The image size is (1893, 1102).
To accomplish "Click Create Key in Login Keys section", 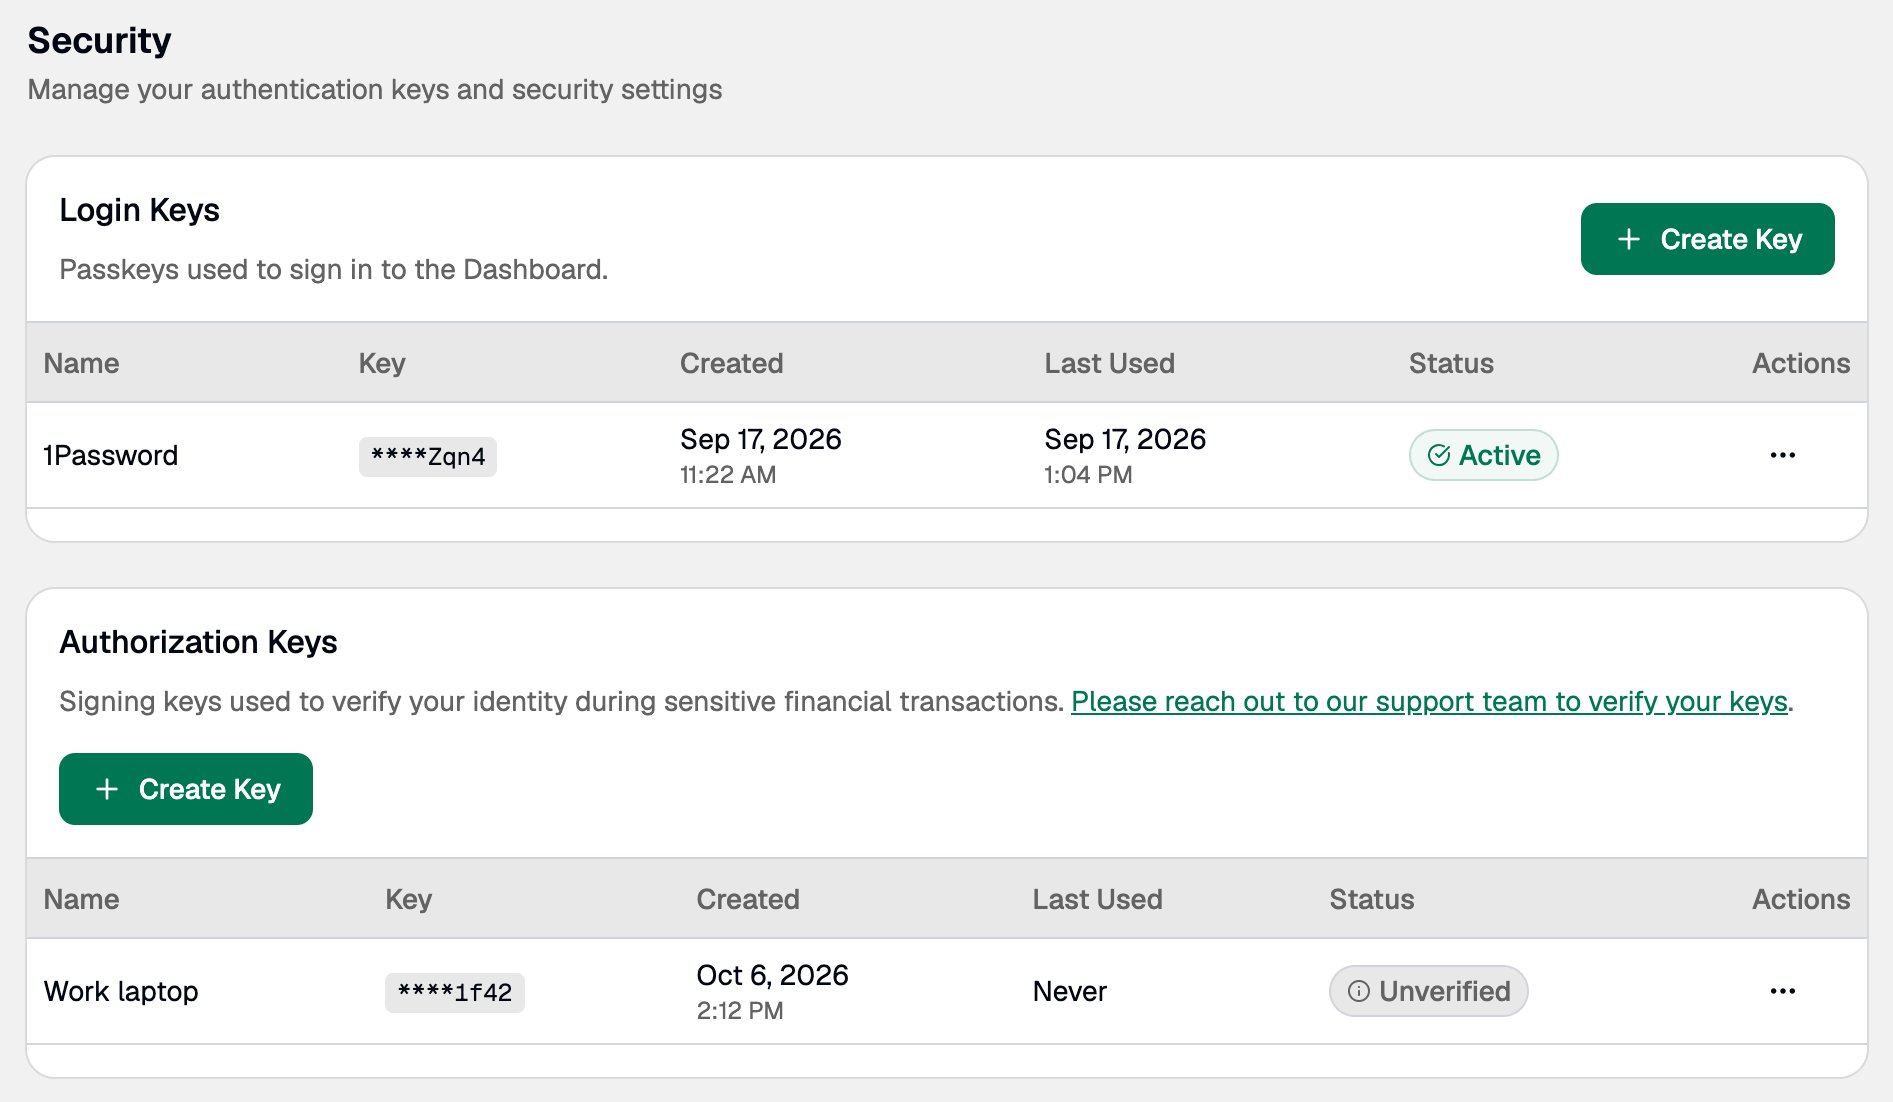I will (x=1707, y=239).
